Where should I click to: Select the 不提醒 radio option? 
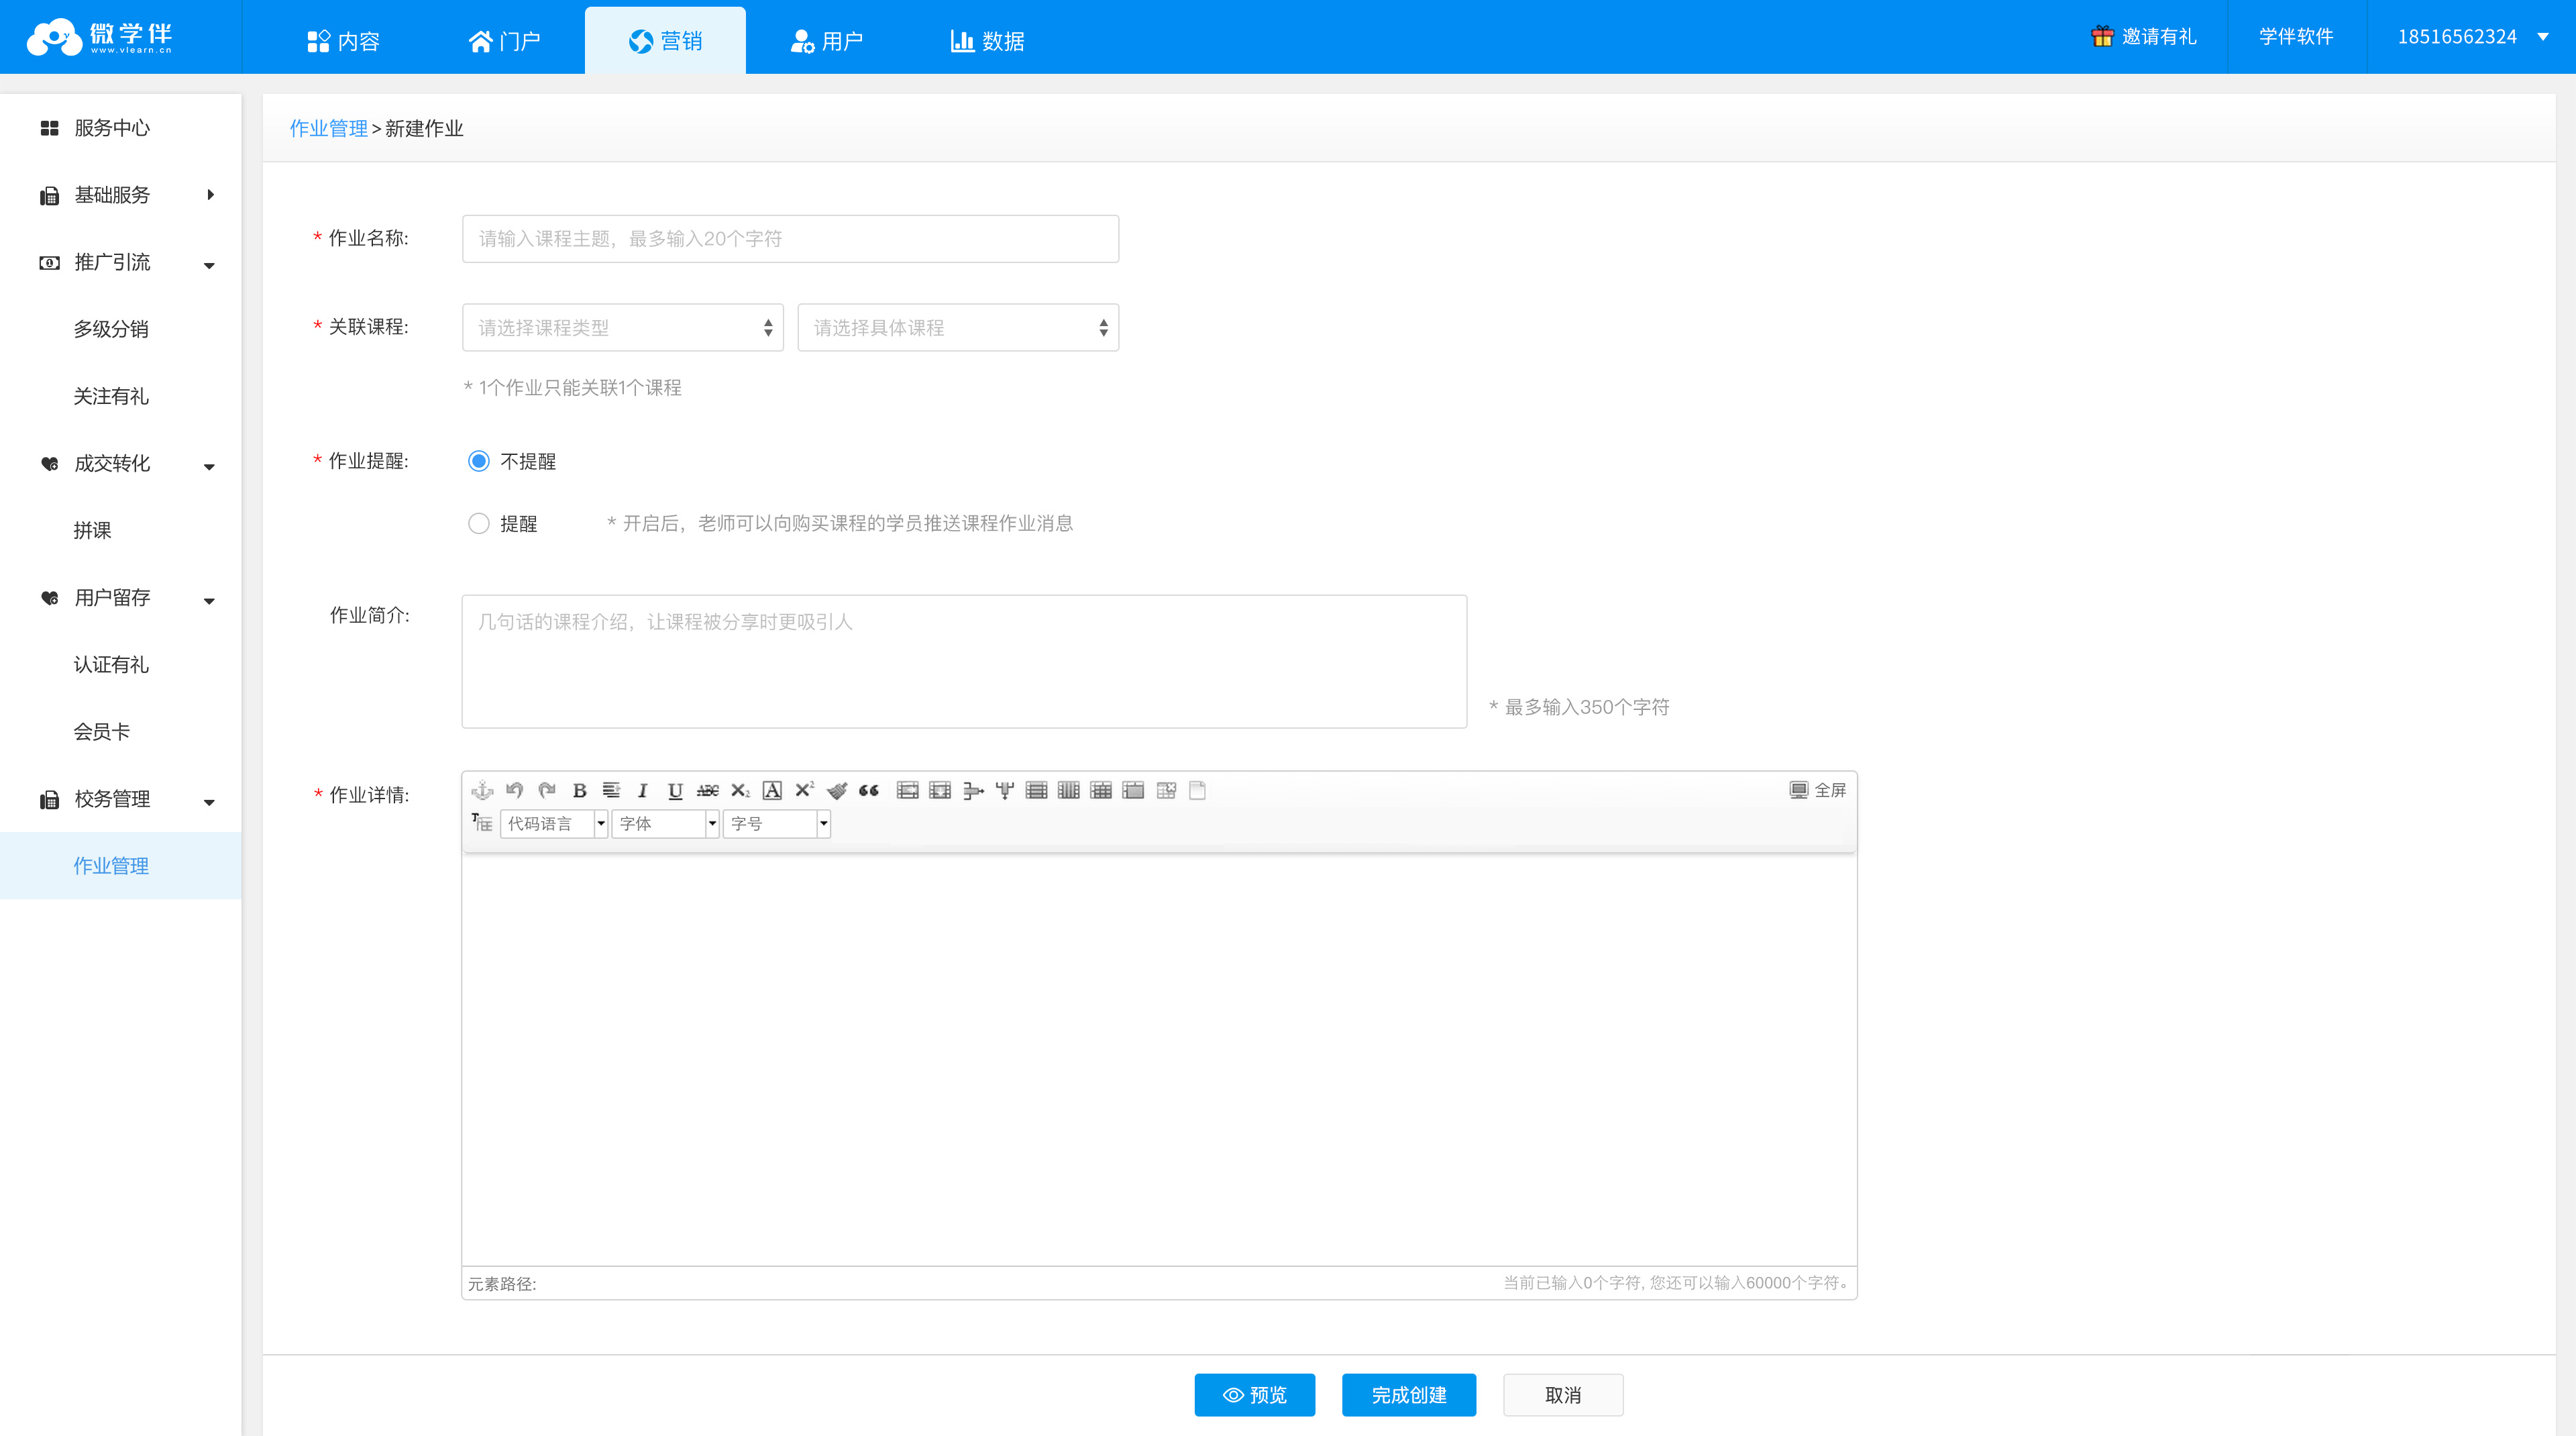479,461
